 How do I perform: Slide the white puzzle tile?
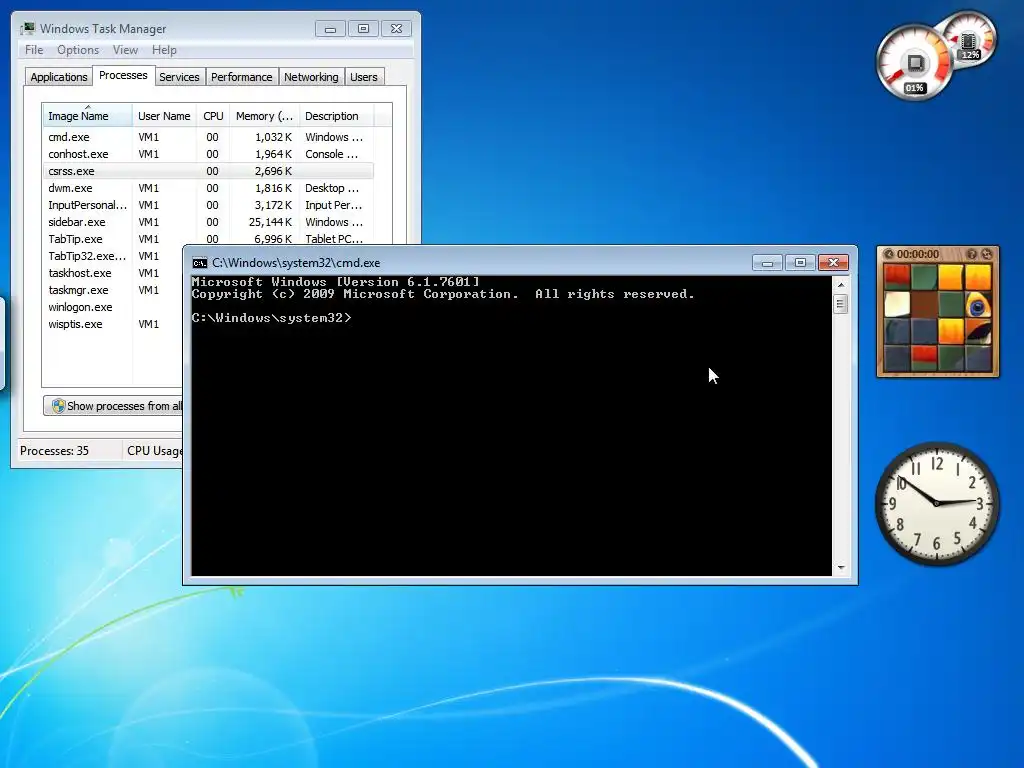click(x=897, y=304)
